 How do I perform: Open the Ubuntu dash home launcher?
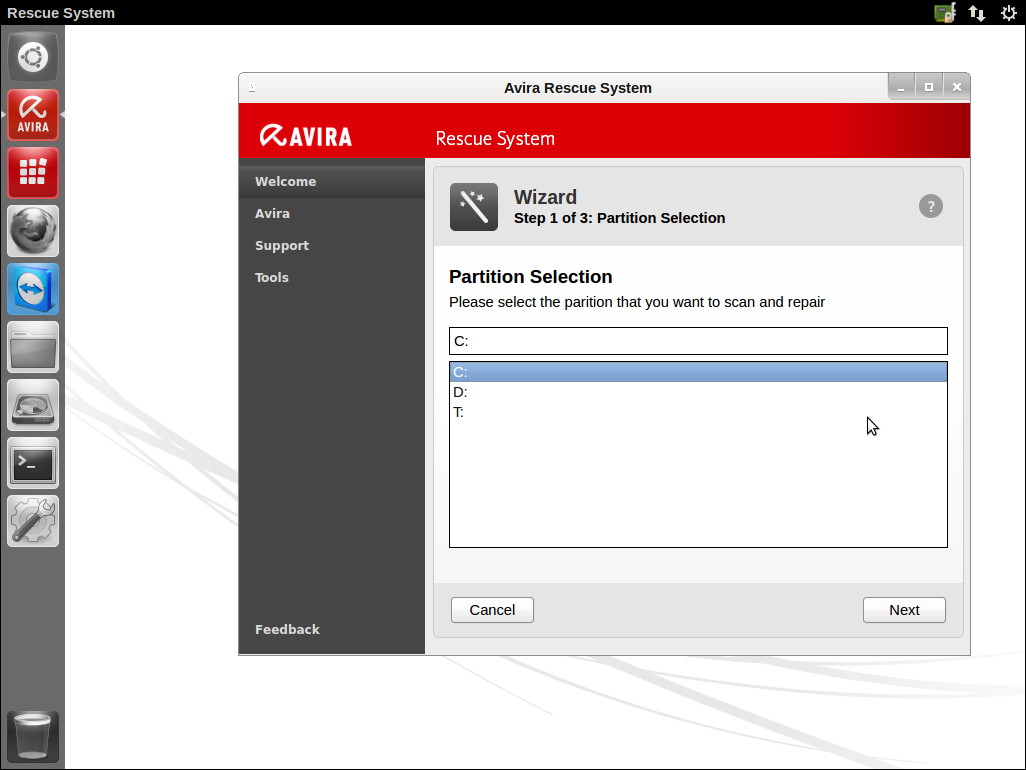[33, 57]
